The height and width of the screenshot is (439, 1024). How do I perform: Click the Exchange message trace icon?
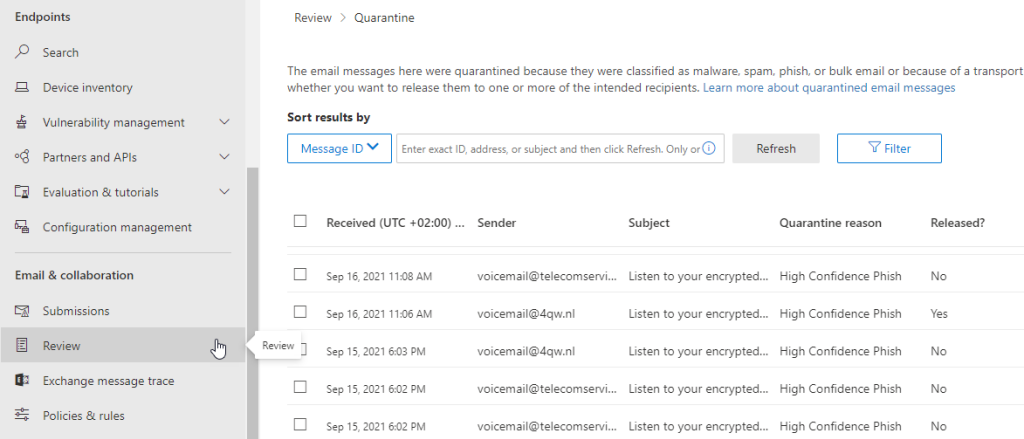point(22,381)
